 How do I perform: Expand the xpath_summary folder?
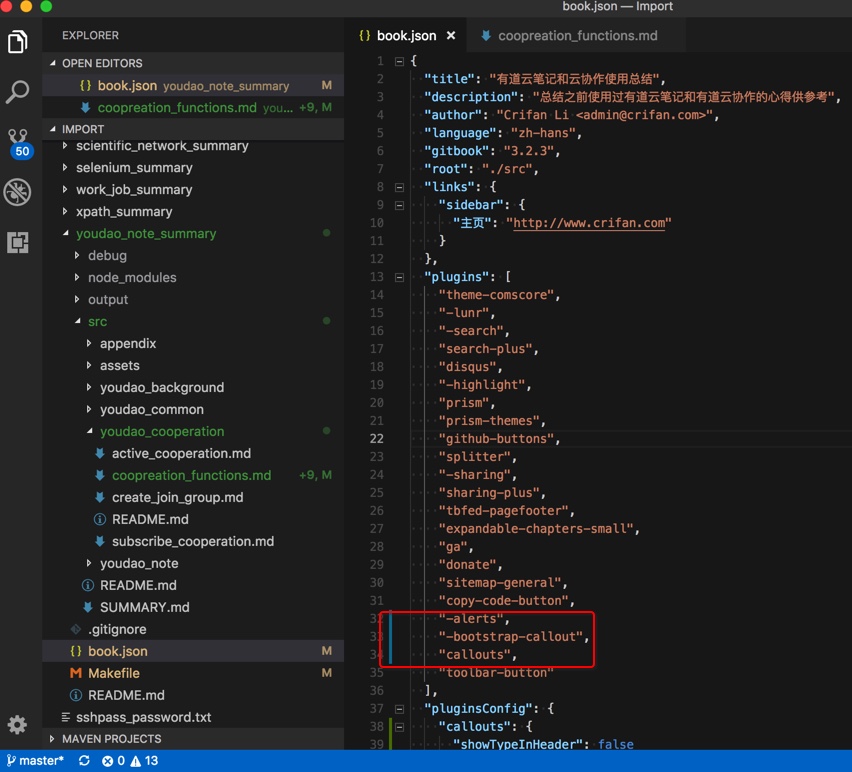pos(193,211)
